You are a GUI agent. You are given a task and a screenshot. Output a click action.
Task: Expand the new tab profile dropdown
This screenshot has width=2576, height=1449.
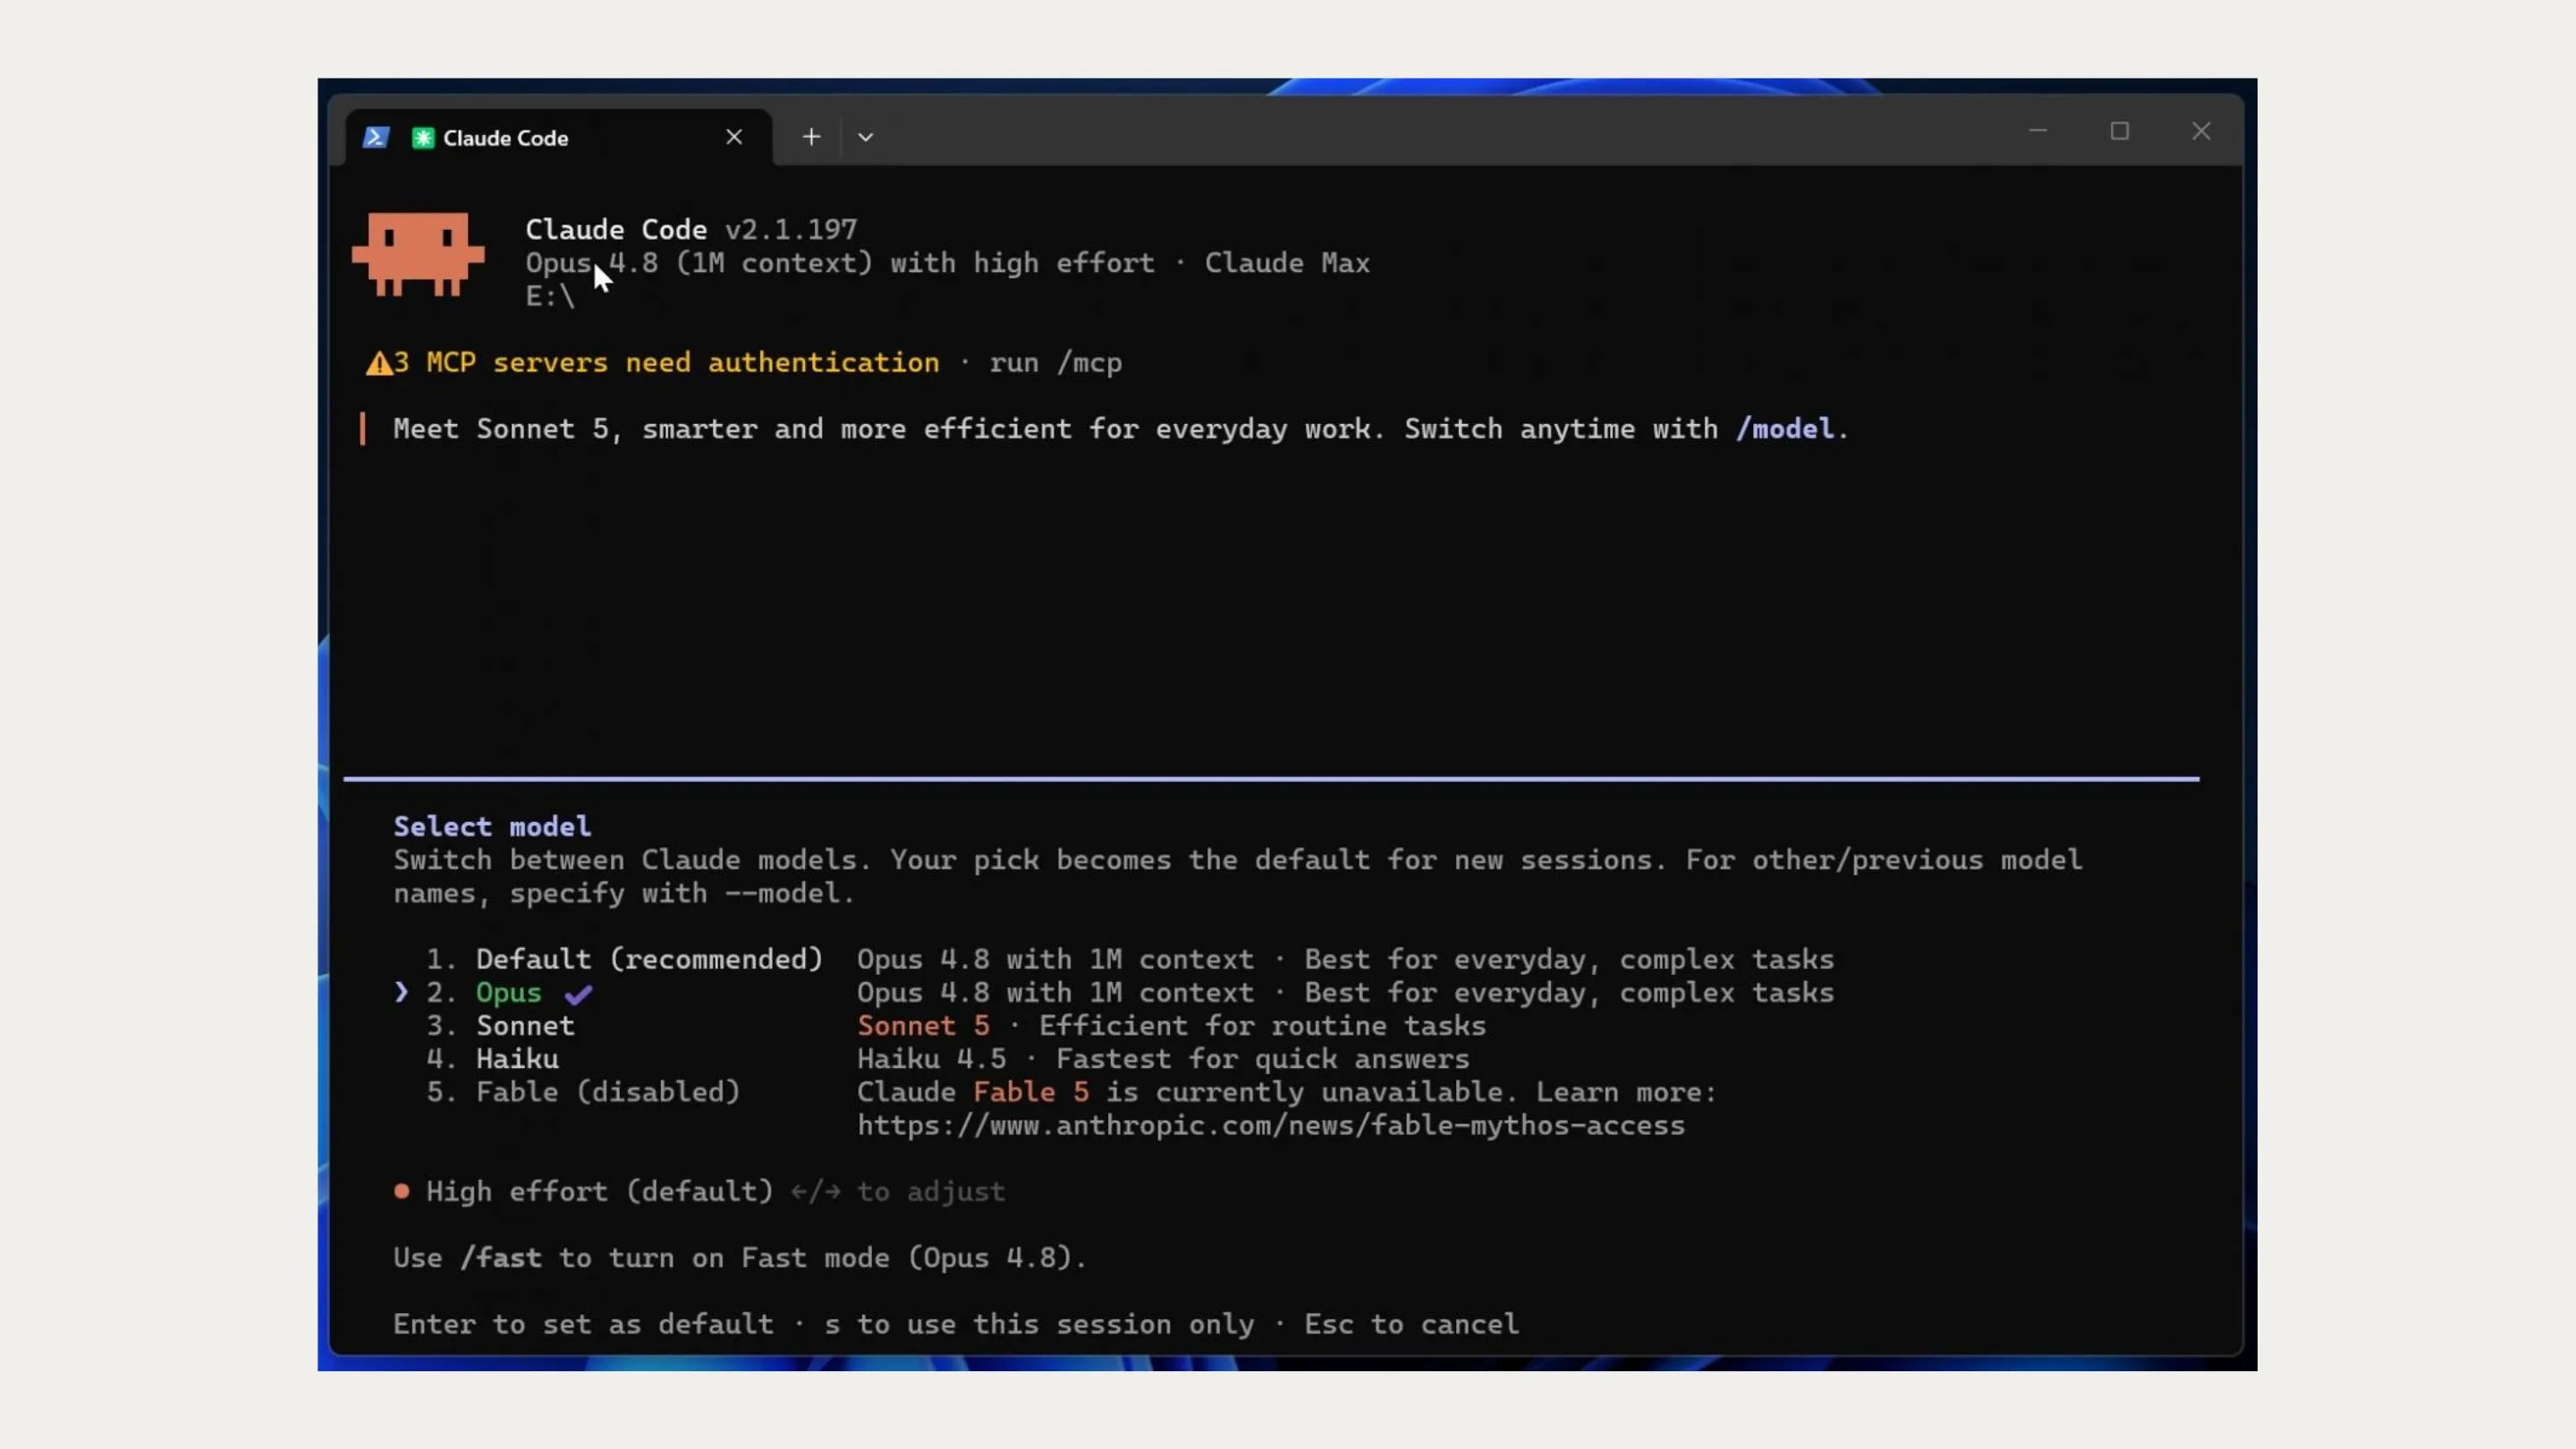[866, 137]
